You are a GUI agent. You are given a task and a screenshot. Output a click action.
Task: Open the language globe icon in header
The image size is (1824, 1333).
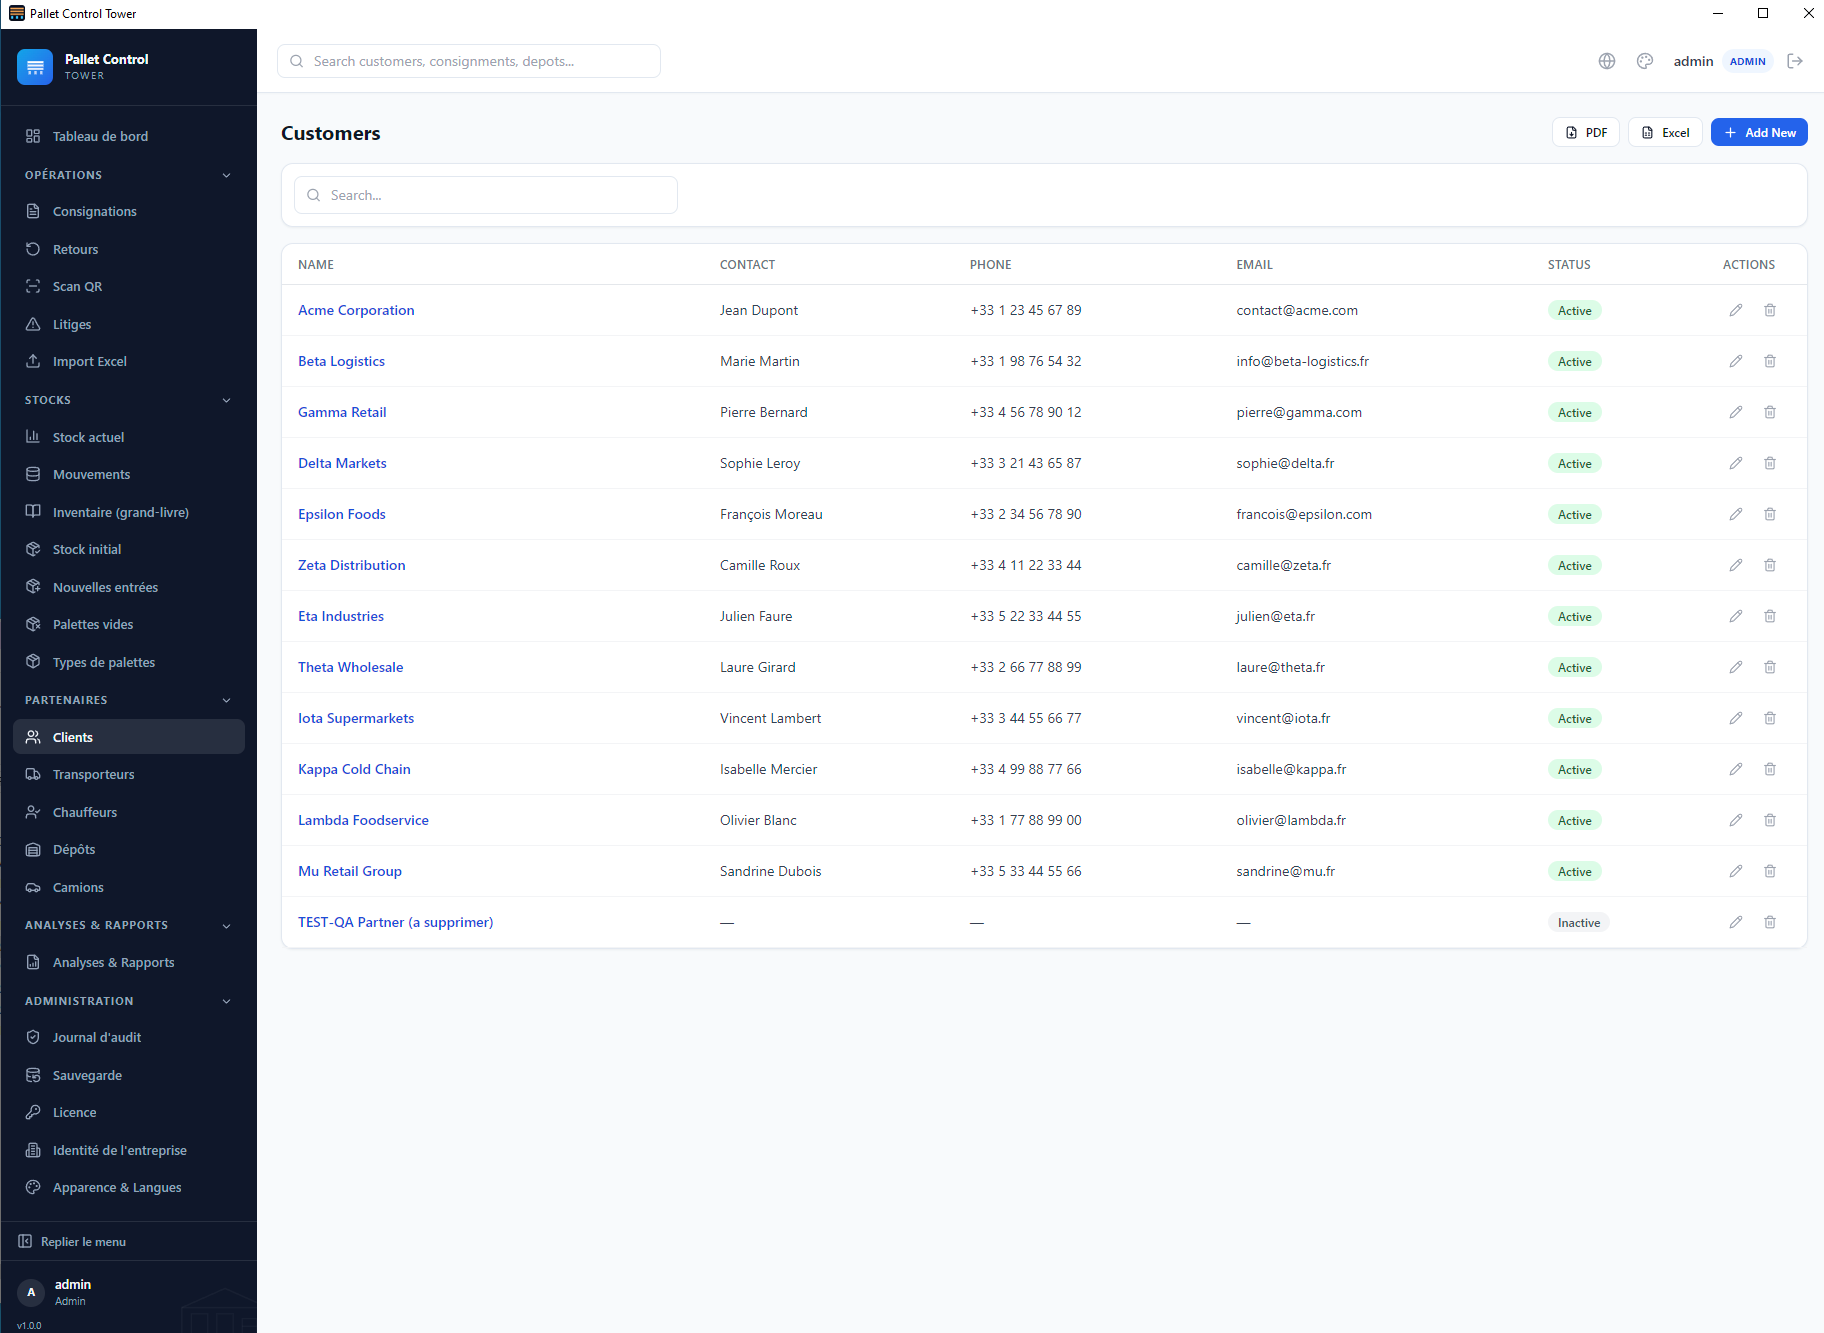coord(1607,61)
